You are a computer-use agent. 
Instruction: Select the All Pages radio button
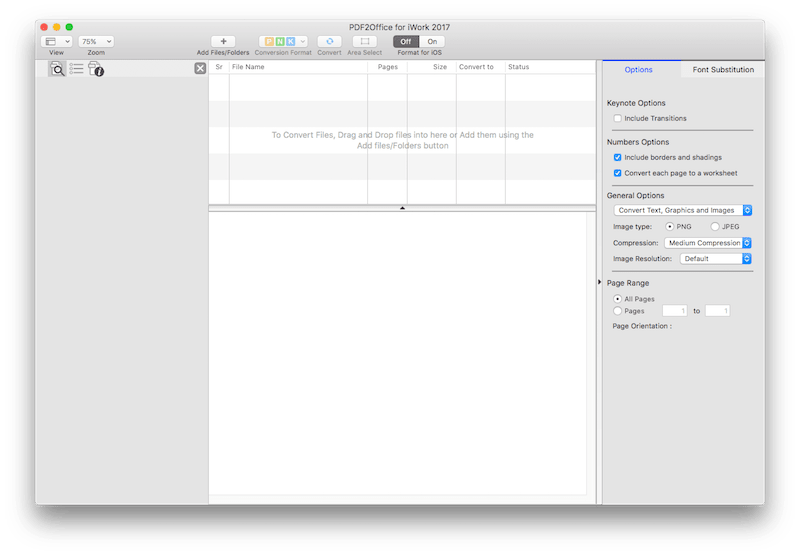617,299
